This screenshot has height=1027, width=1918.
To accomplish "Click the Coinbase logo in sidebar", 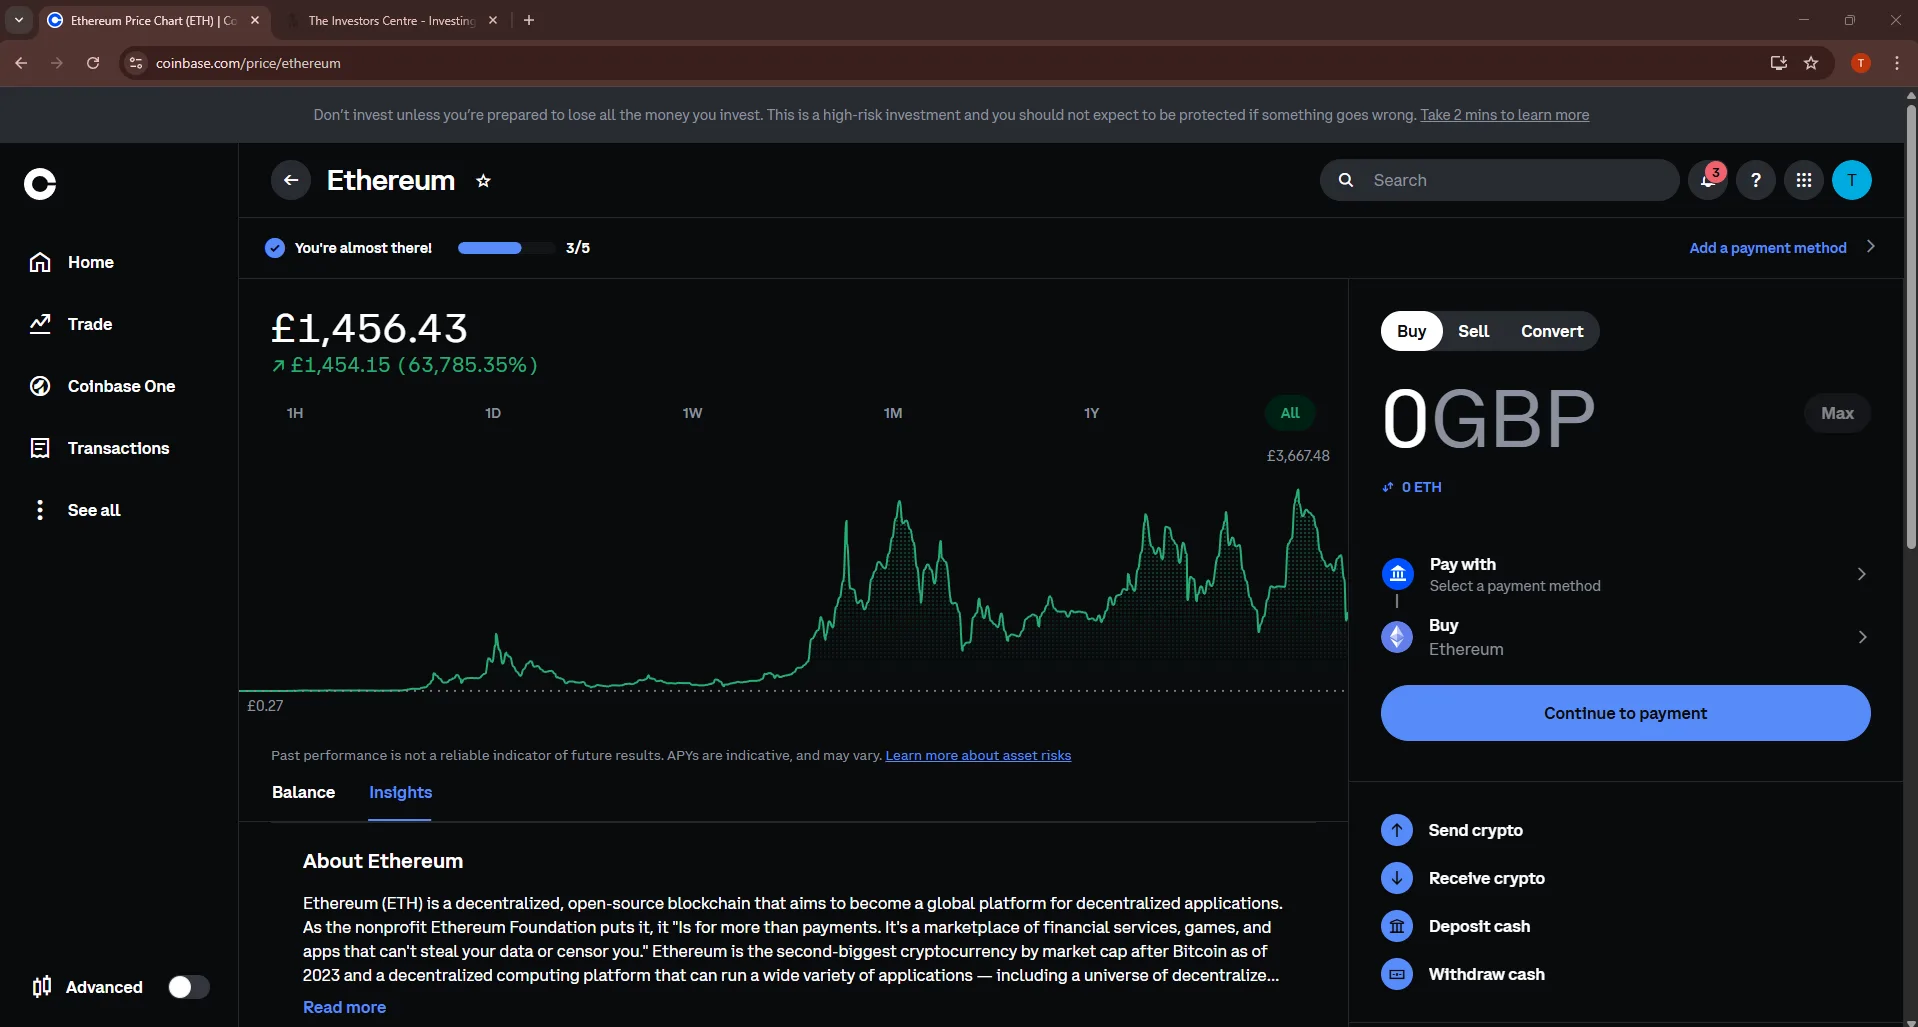I will click(x=40, y=184).
